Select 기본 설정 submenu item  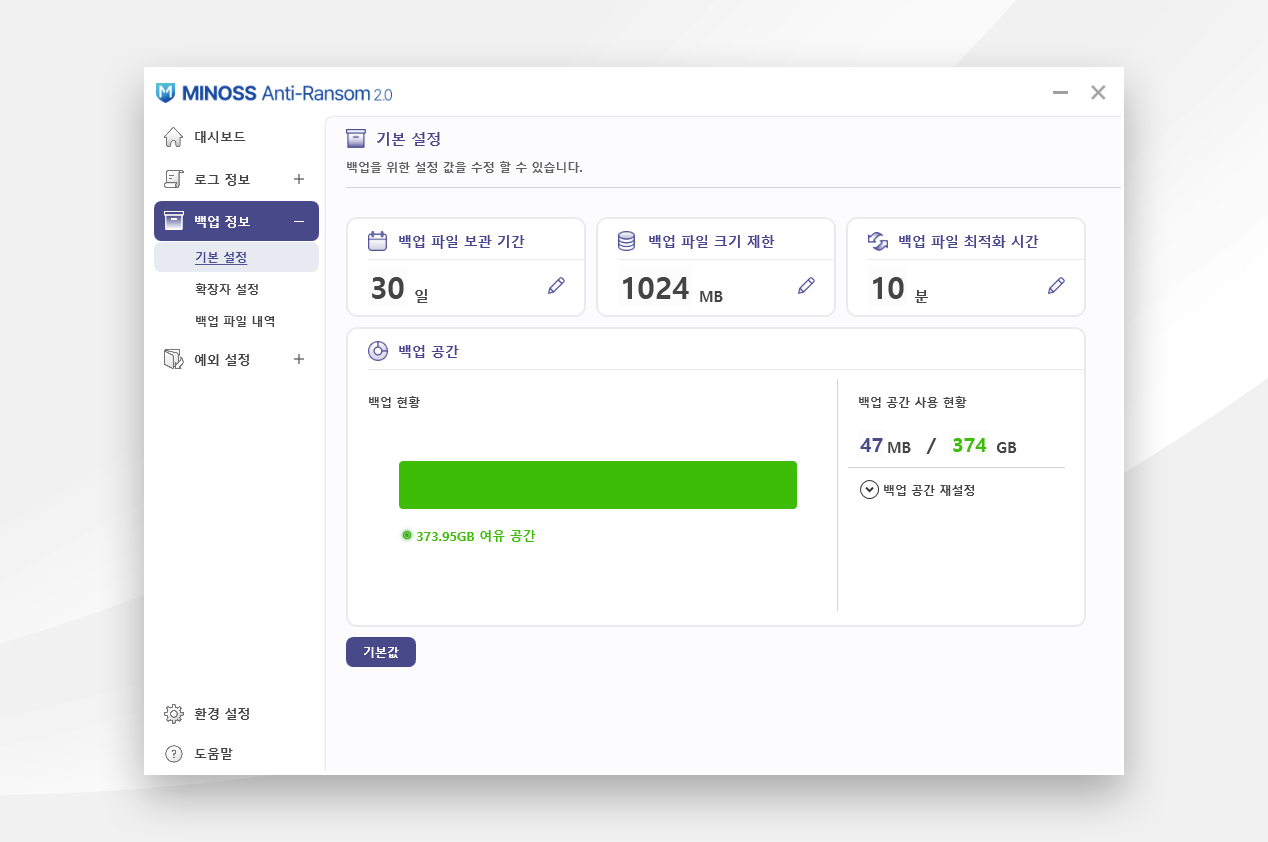click(x=236, y=258)
